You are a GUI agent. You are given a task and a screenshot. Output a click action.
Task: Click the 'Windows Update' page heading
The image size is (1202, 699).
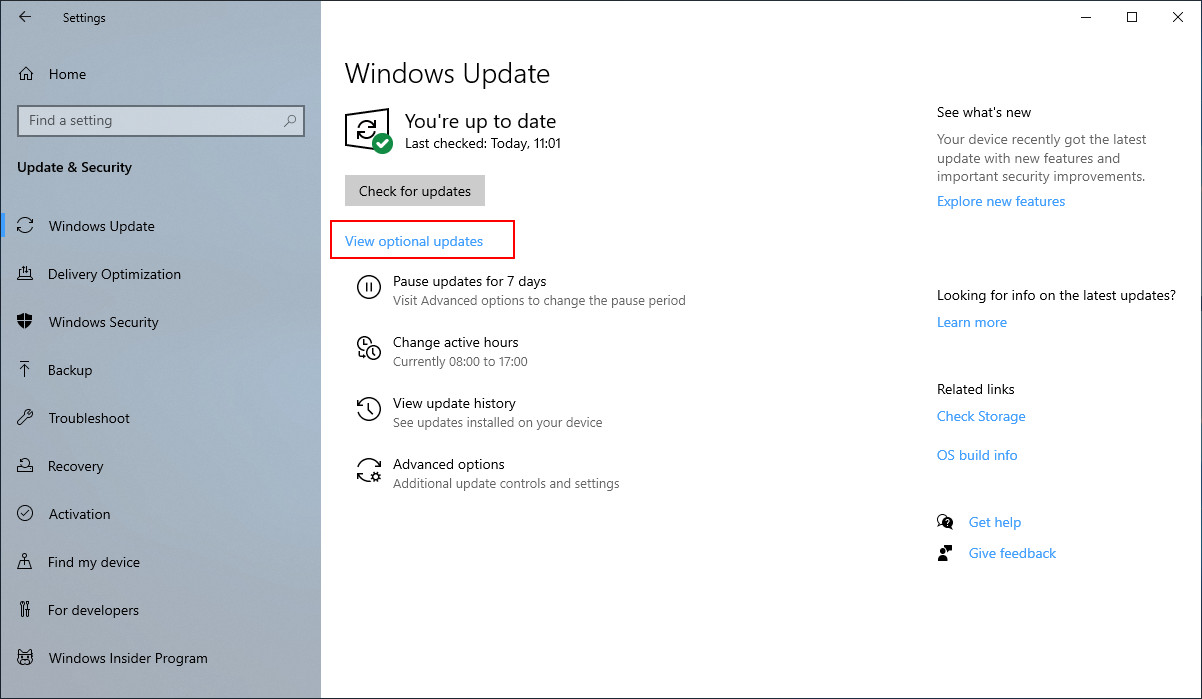click(447, 73)
